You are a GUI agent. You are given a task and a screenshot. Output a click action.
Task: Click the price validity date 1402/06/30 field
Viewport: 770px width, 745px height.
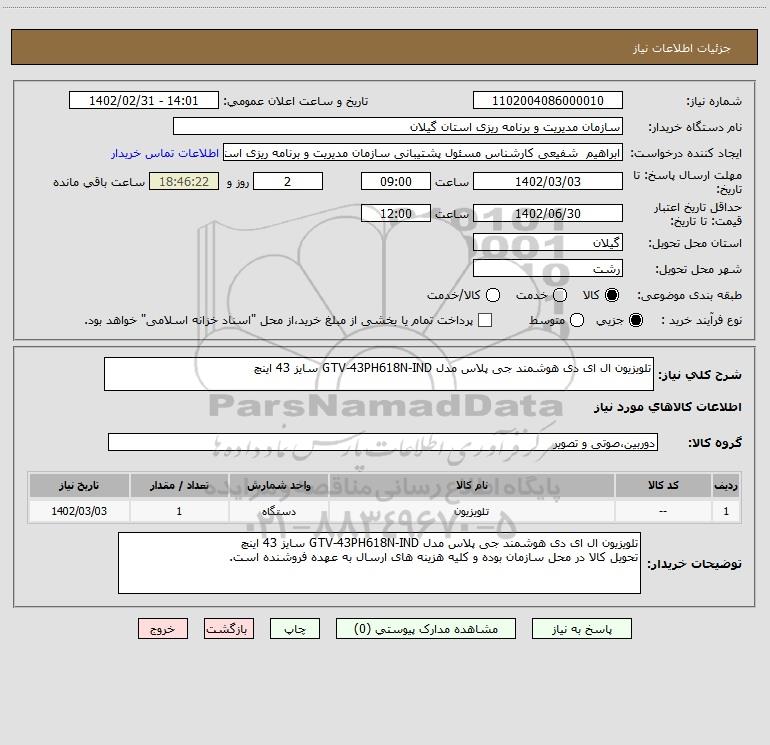click(548, 214)
